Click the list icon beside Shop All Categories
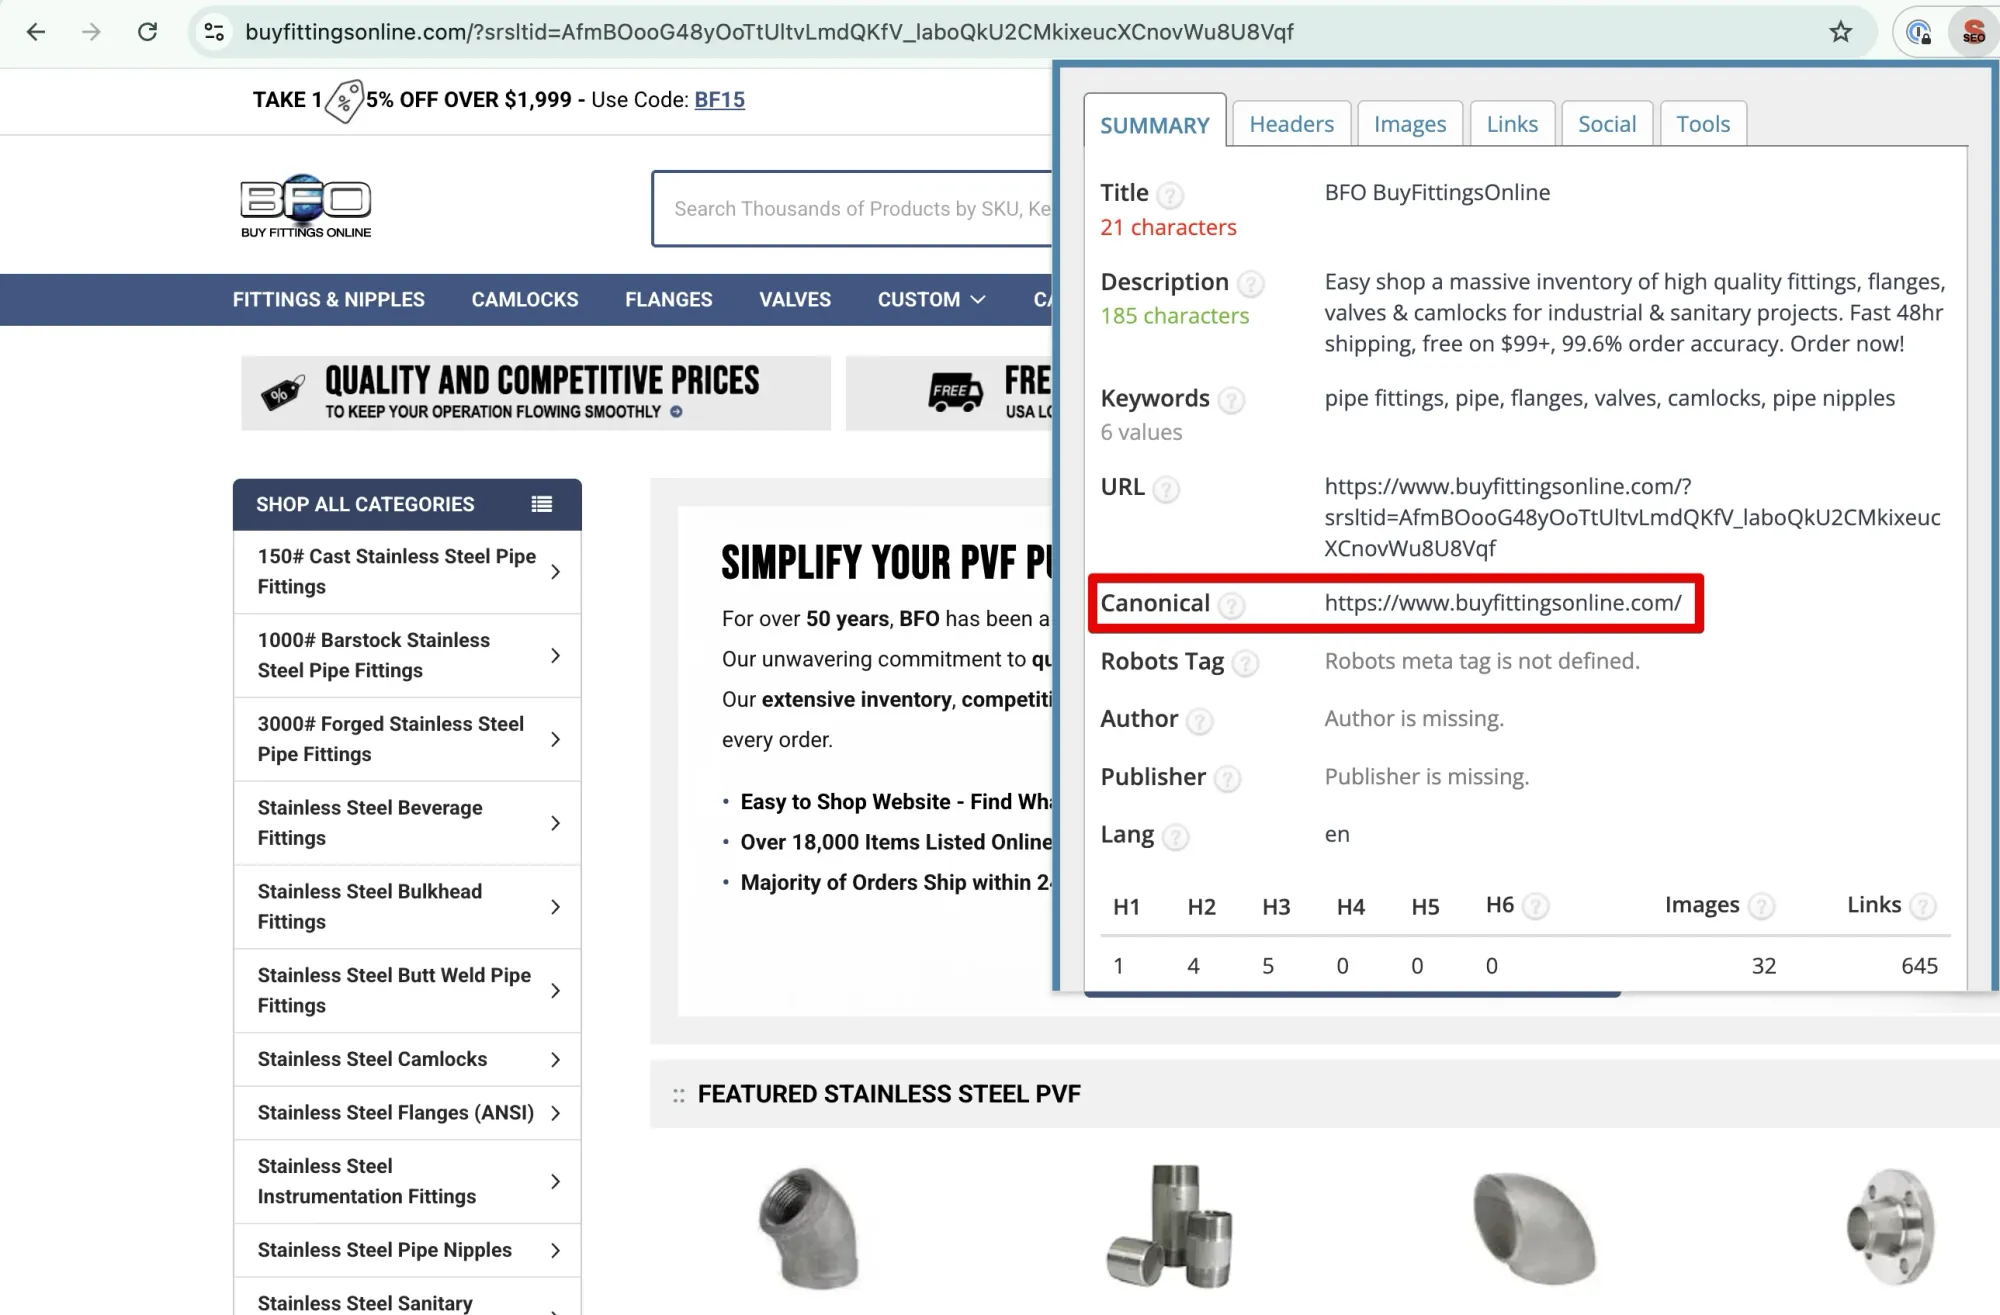The width and height of the screenshot is (2000, 1315). click(542, 504)
